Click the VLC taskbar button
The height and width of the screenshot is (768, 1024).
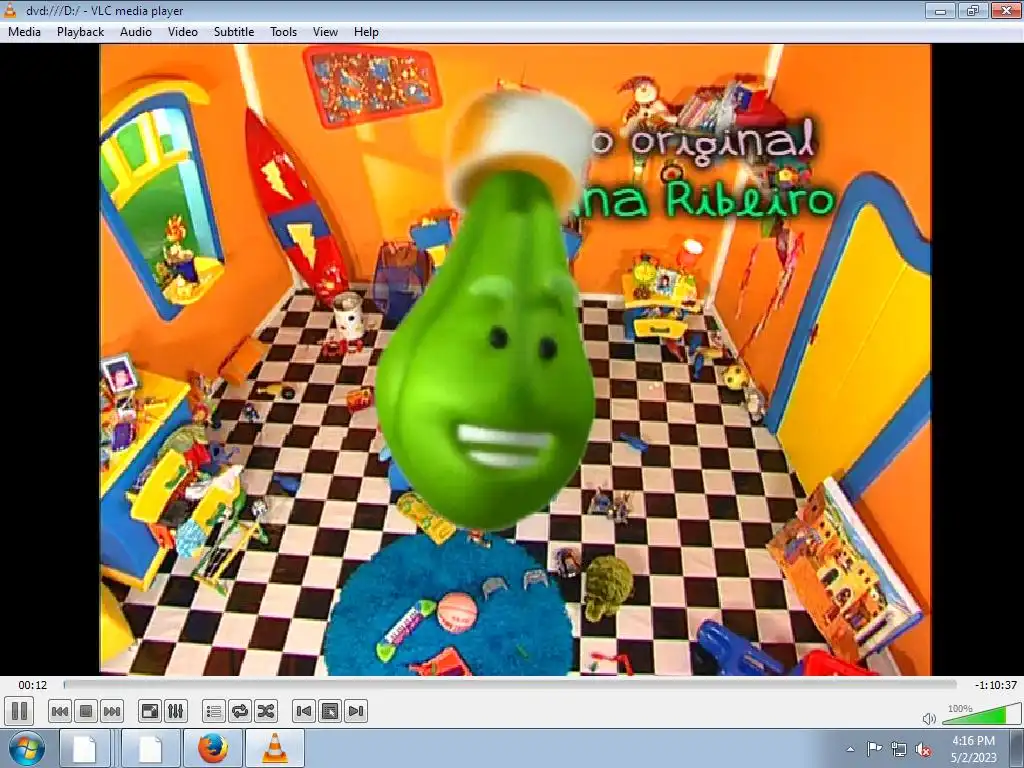[x=275, y=748]
